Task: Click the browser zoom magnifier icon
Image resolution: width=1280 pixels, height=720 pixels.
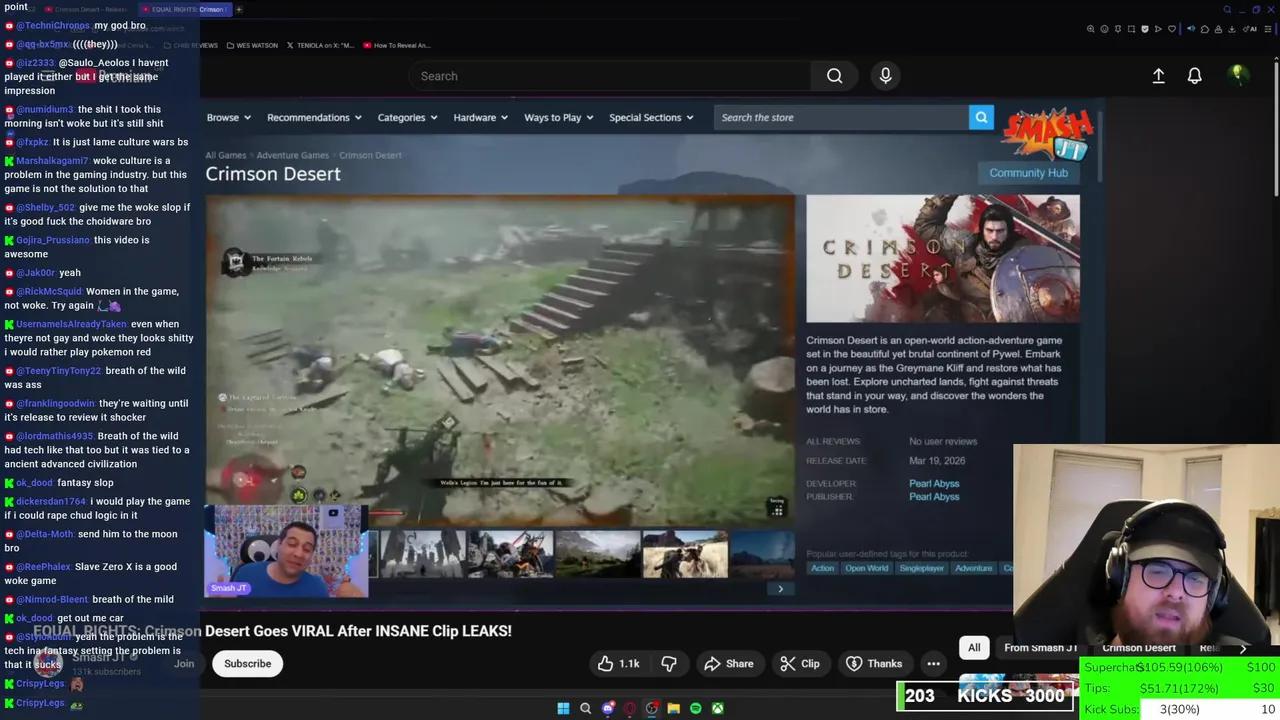Action: click(1091, 29)
